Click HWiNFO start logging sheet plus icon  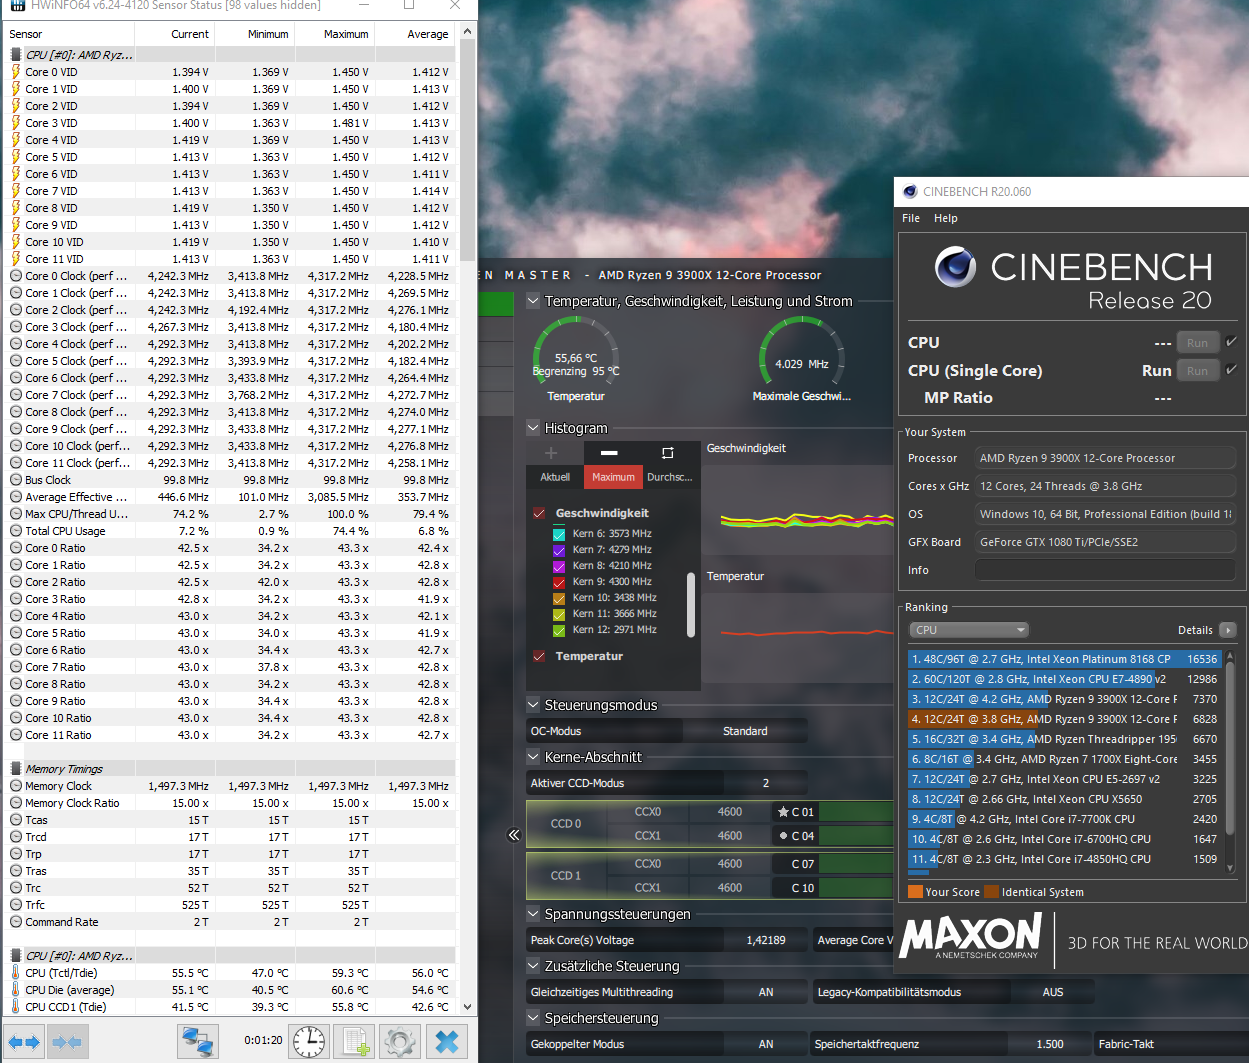click(x=354, y=1042)
